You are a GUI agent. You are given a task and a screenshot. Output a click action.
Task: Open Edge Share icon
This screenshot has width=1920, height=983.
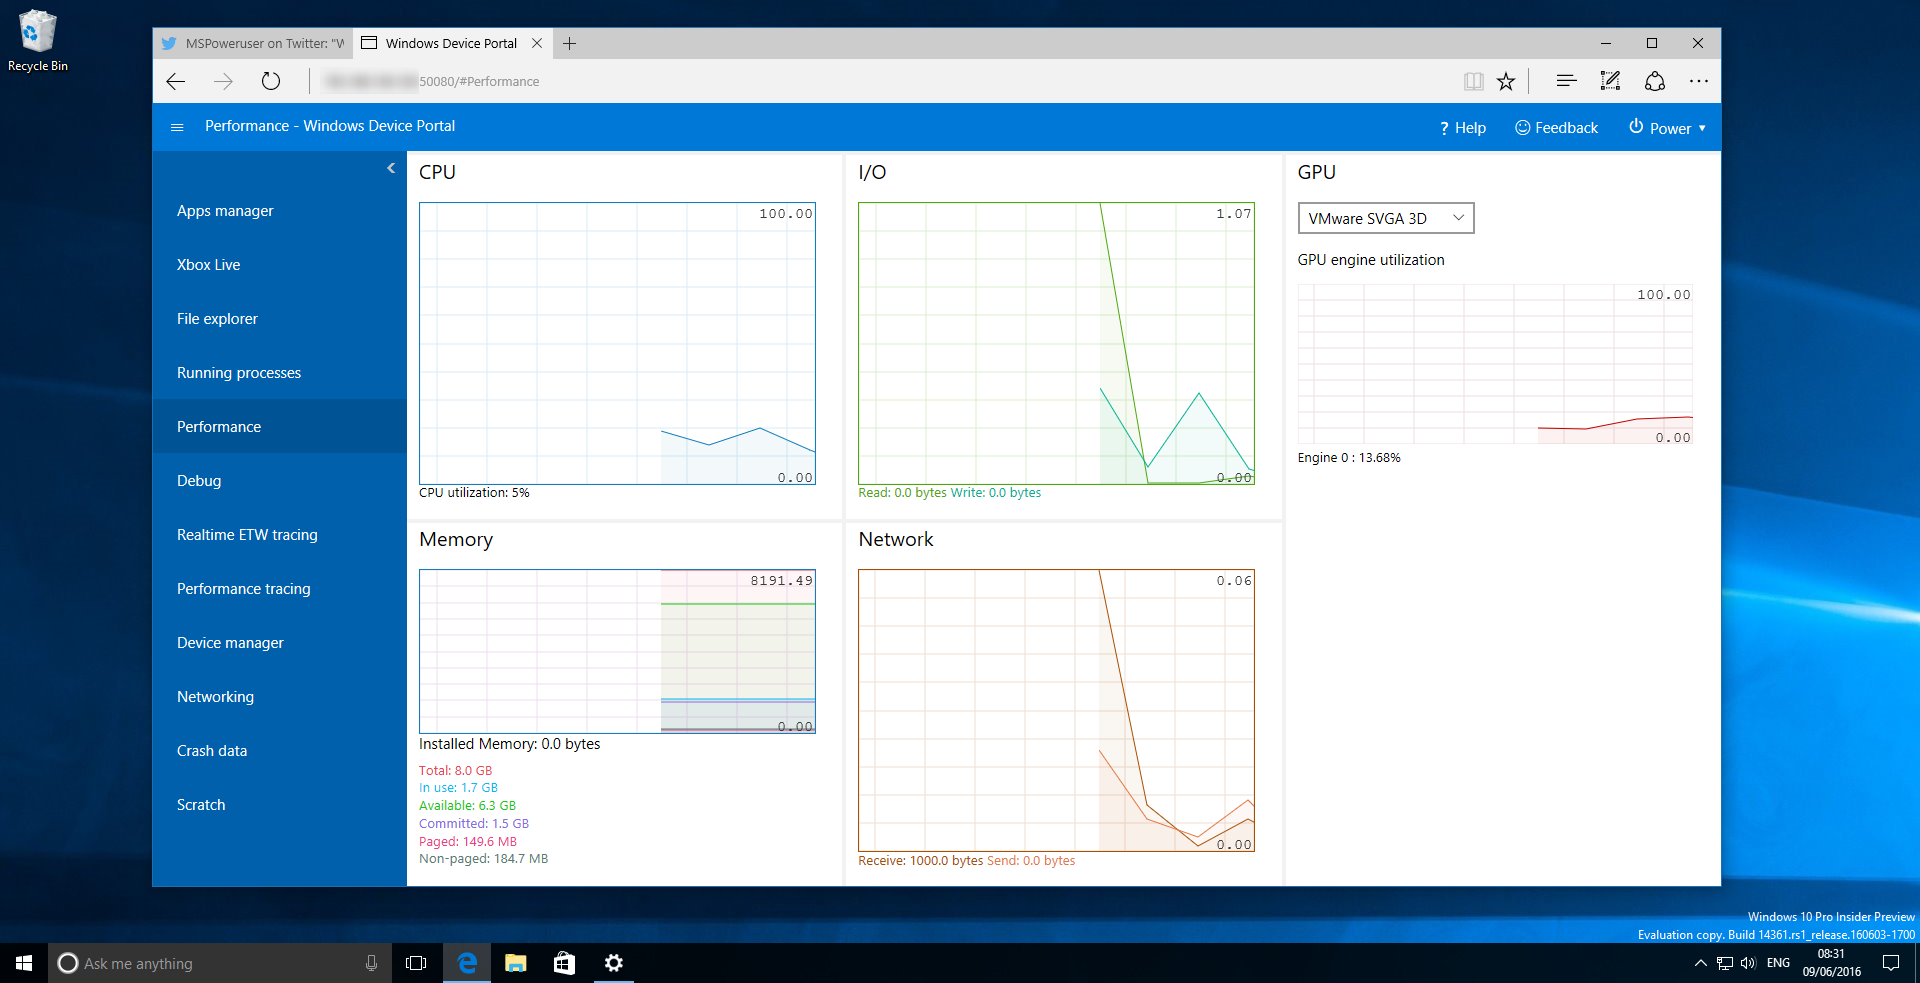click(1655, 81)
